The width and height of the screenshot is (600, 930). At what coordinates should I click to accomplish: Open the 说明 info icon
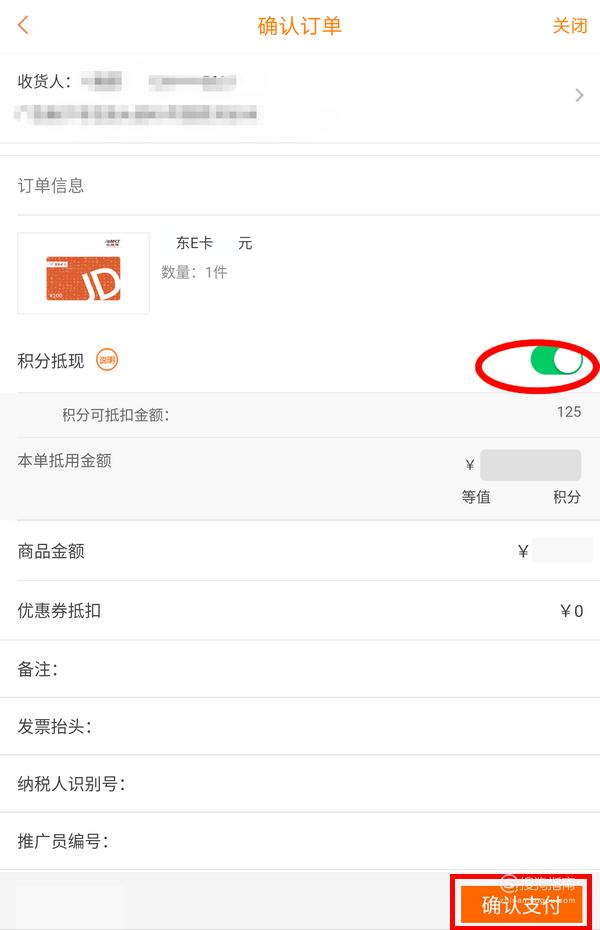click(x=107, y=359)
